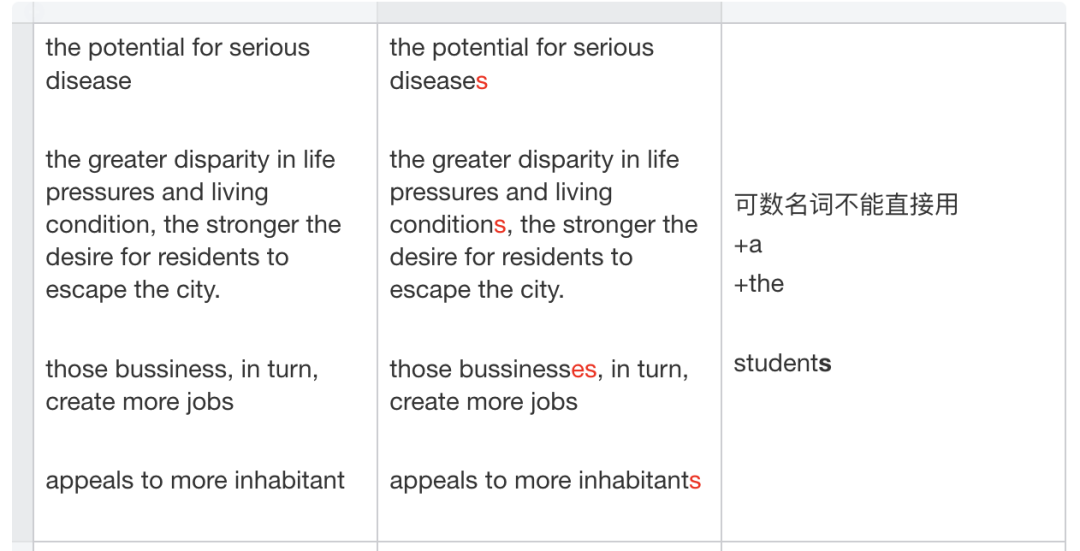The width and height of the screenshot is (1080, 551).
Task: Click the red "es" in "bussinesses"
Action: click(584, 369)
